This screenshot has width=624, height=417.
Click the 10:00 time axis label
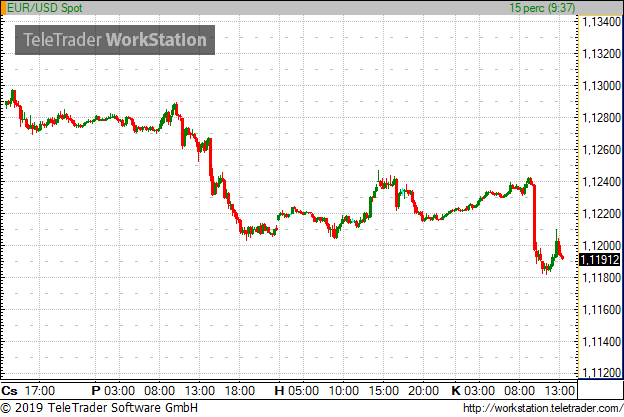pyautogui.click(x=343, y=391)
